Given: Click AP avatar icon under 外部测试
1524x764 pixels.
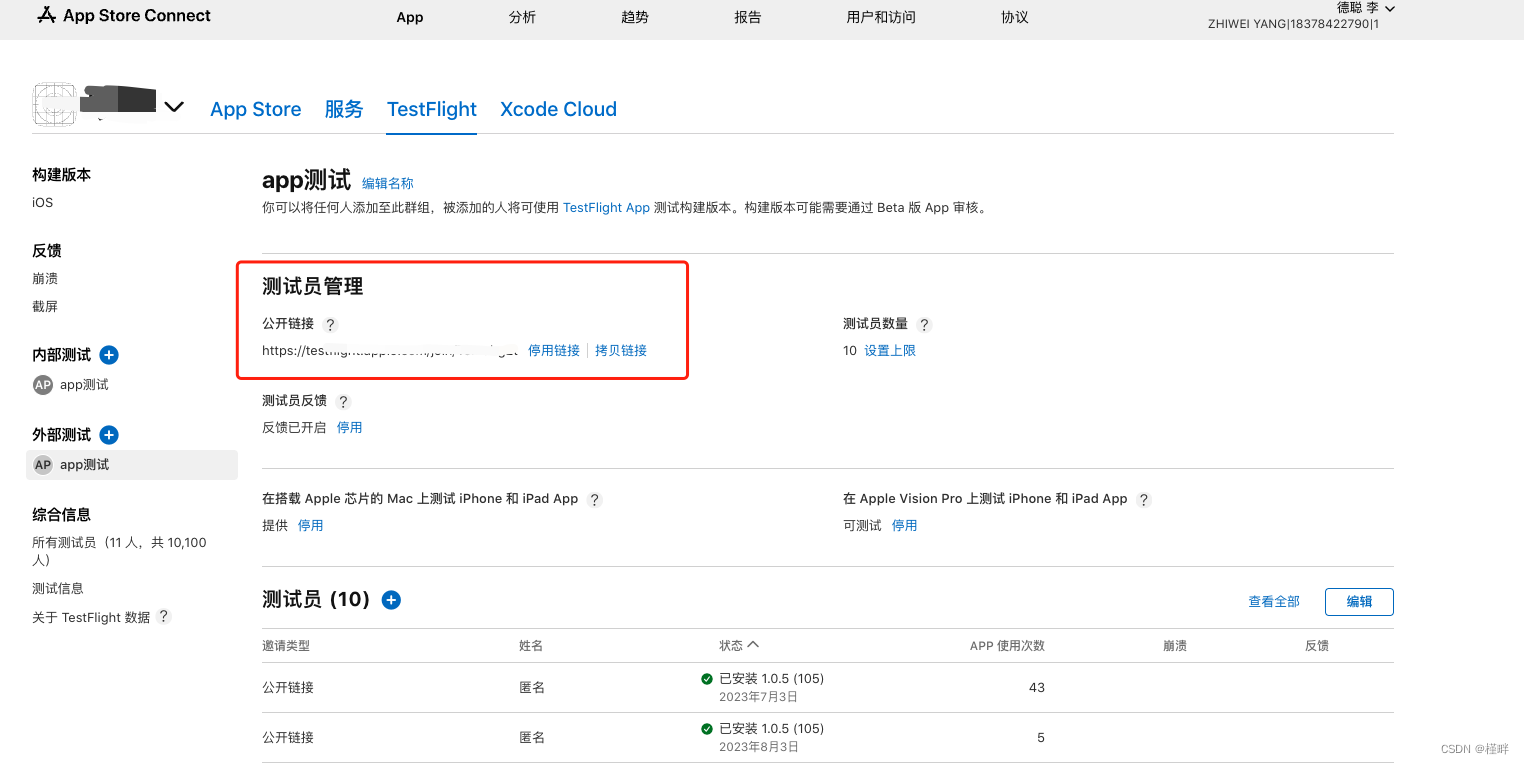Looking at the screenshot, I should (x=43, y=465).
